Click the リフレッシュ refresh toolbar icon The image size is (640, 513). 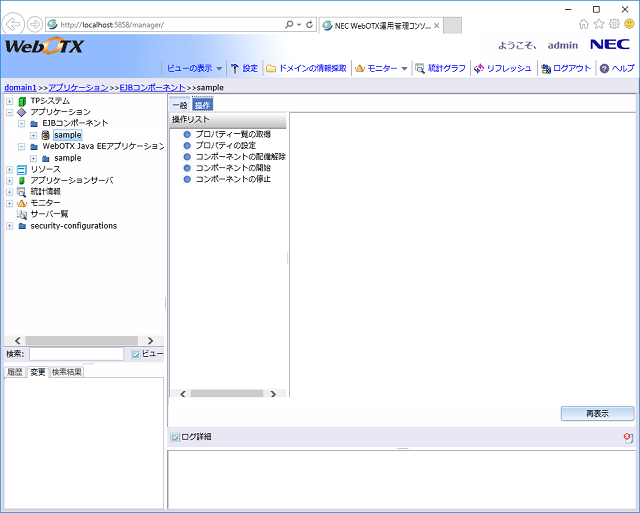coord(479,68)
